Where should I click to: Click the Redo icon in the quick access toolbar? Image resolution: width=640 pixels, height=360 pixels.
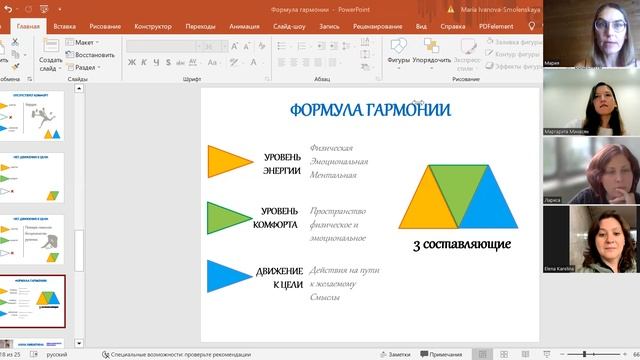tap(28, 9)
